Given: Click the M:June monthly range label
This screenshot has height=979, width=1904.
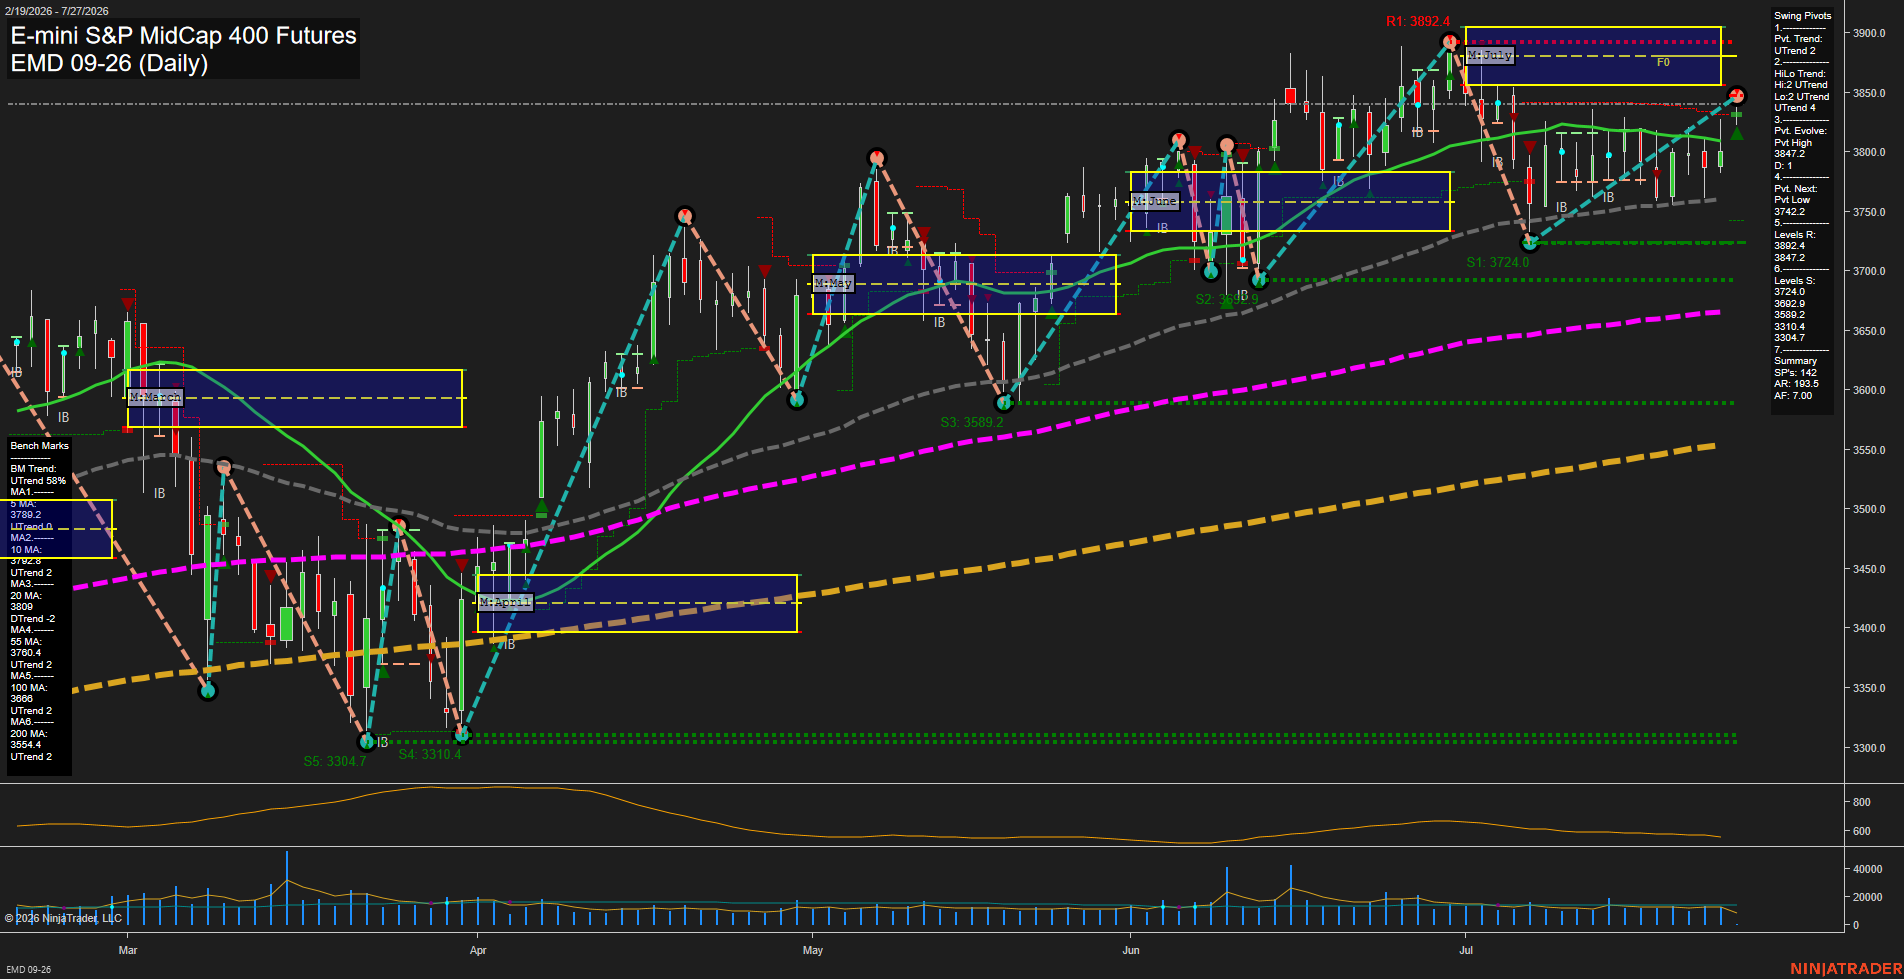Looking at the screenshot, I should click(x=1155, y=201).
